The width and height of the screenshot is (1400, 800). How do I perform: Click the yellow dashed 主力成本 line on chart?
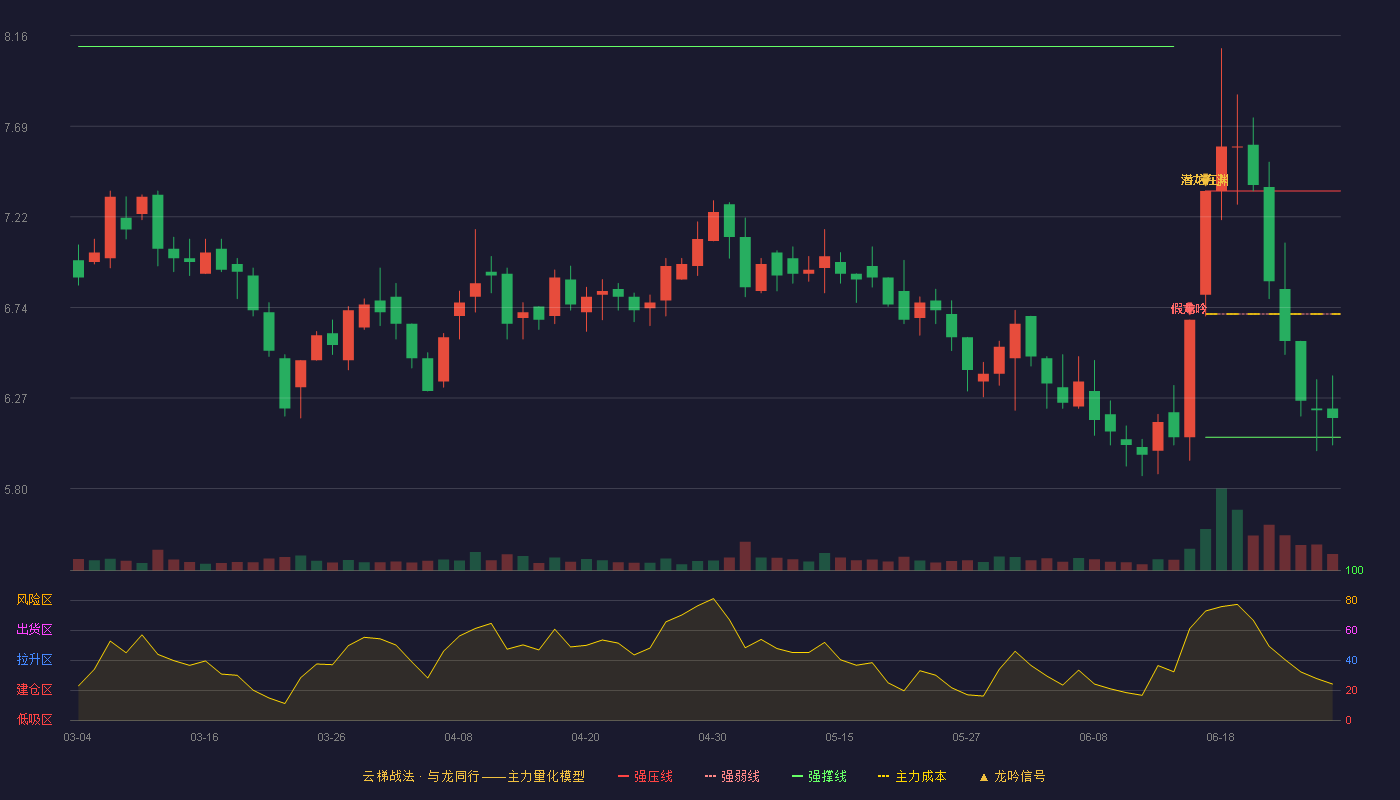click(1273, 314)
